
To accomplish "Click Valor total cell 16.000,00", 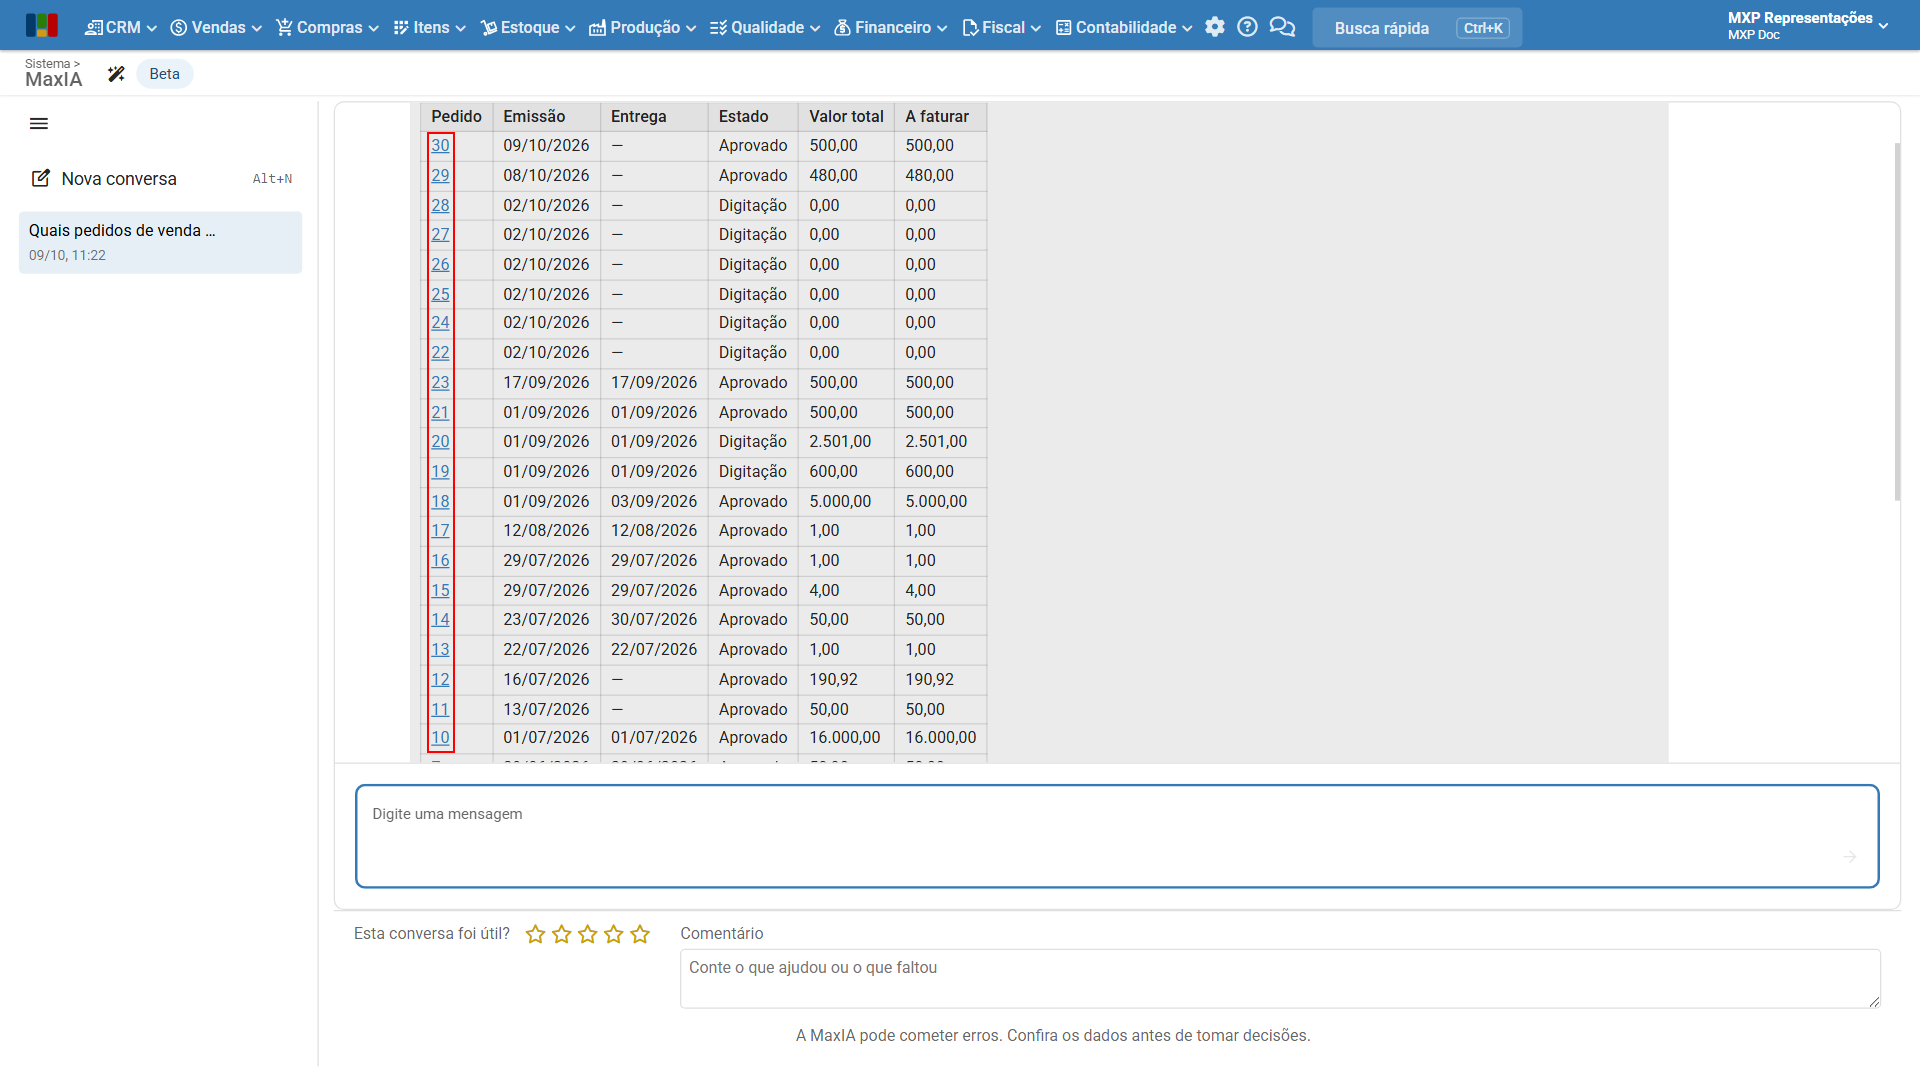I will (x=845, y=738).
